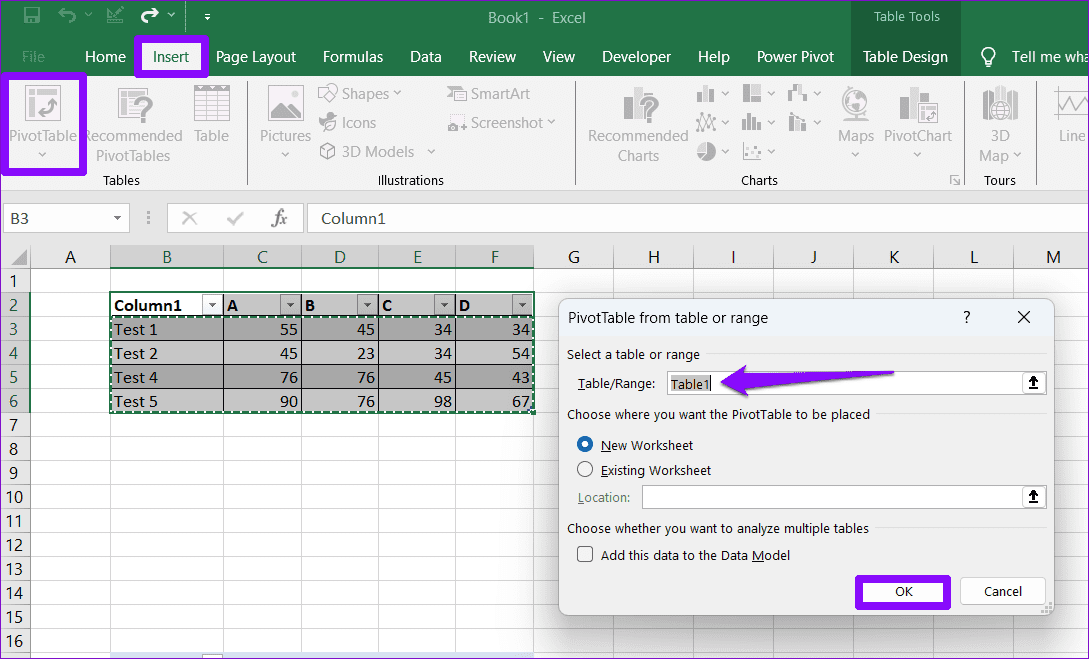Open the 3D Models dropdown arrow
Screen dimensions: 1089x659
(430, 150)
